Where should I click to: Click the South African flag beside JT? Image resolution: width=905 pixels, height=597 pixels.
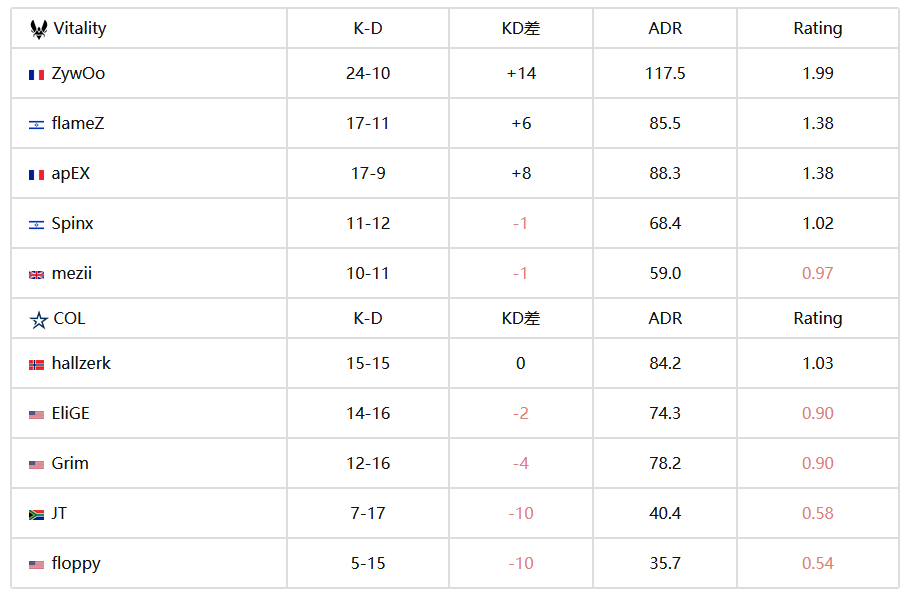(x=36, y=515)
